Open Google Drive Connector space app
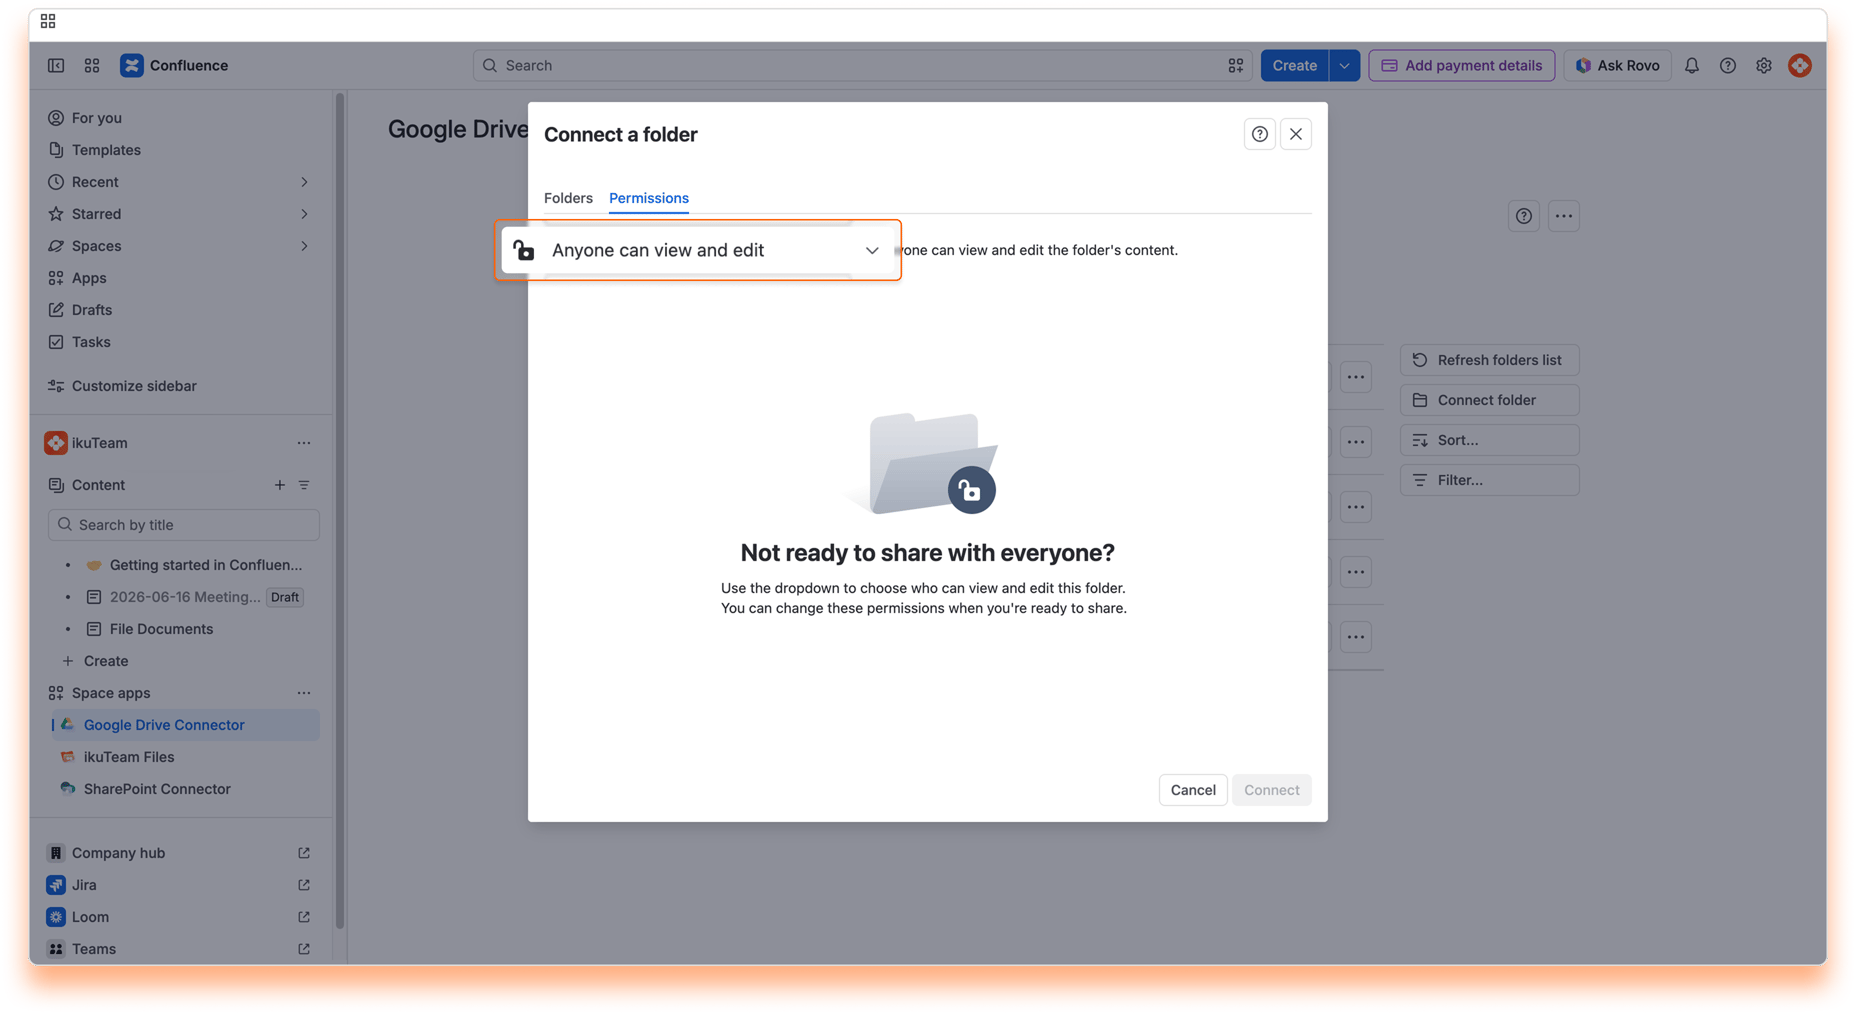The image size is (1856, 1014). [x=184, y=725]
